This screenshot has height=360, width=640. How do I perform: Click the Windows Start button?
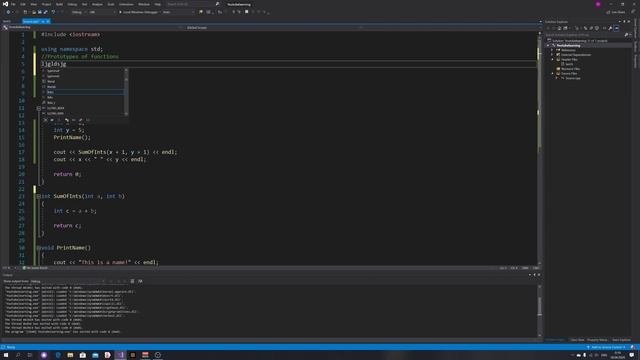tap(6, 355)
